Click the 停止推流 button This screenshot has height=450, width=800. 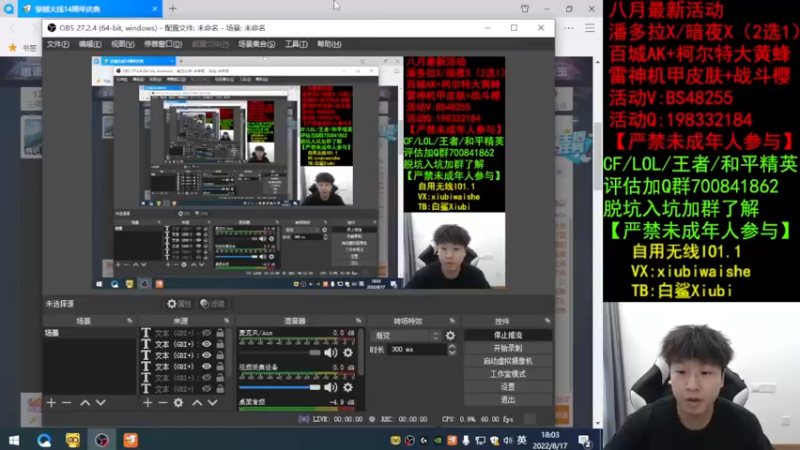tap(508, 335)
